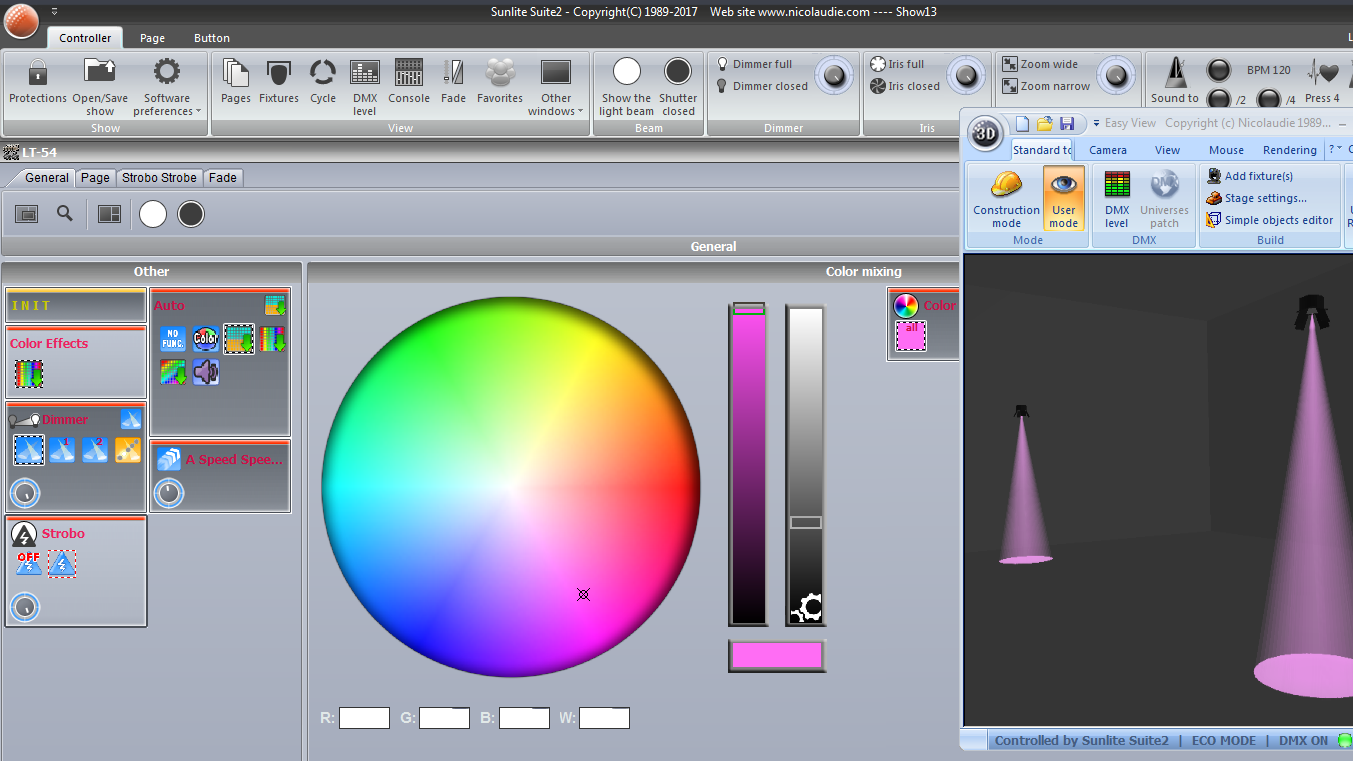1353x761 pixels.
Task: Click the W value input field
Action: (604, 718)
